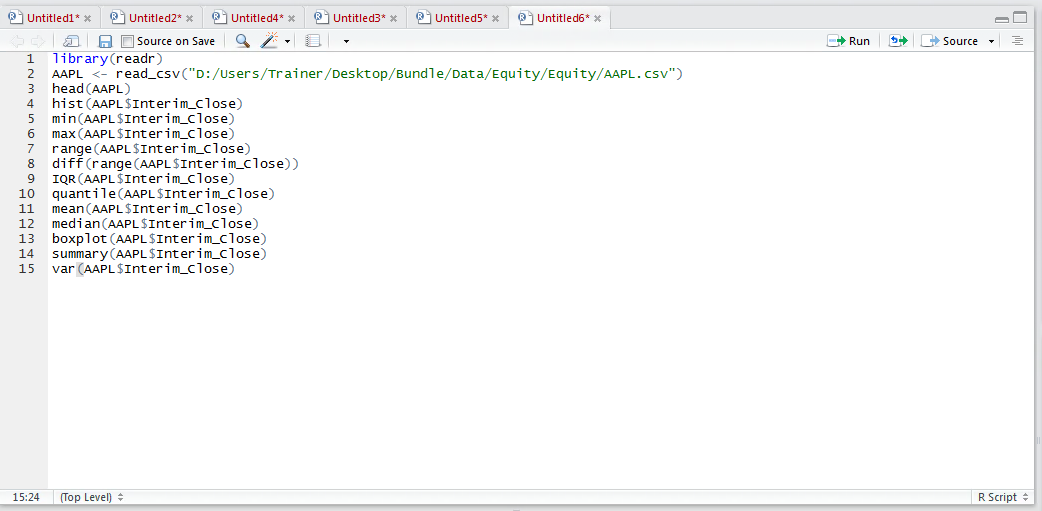Image resolution: width=1042 pixels, height=511 pixels.
Task: Close the Untitled6 tab
Action: (597, 19)
